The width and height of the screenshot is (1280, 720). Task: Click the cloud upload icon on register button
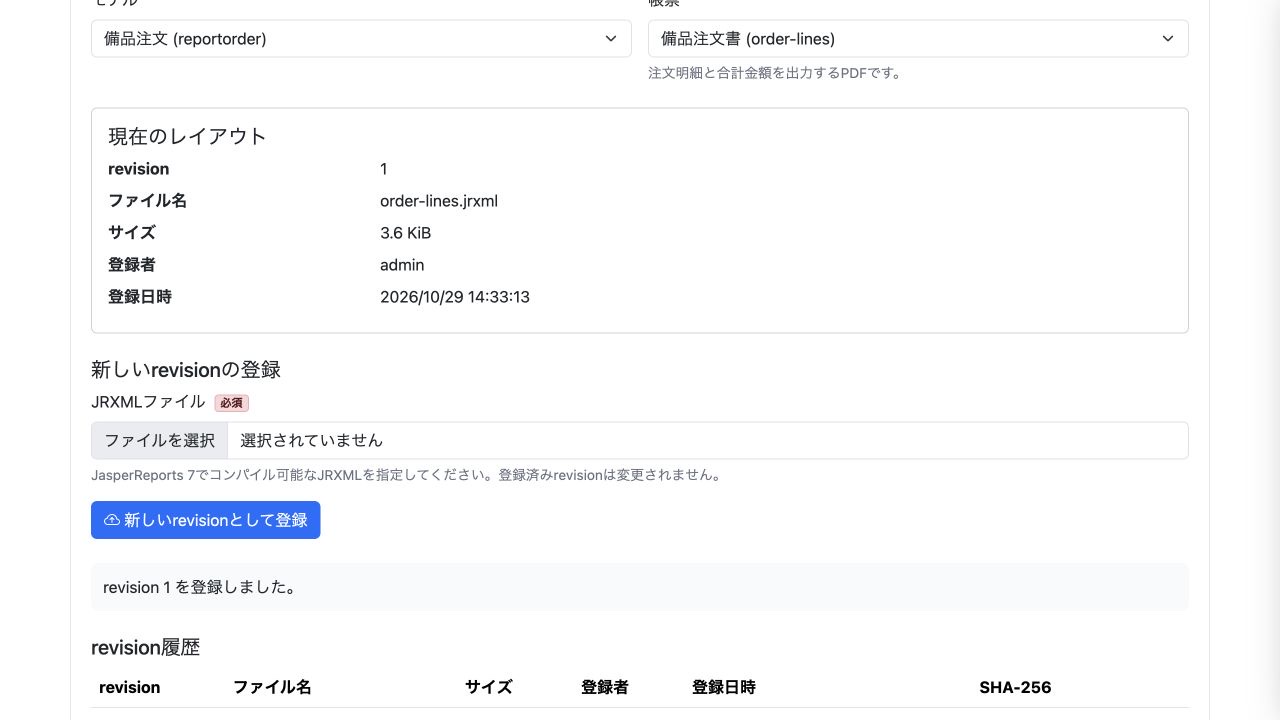[x=112, y=520]
